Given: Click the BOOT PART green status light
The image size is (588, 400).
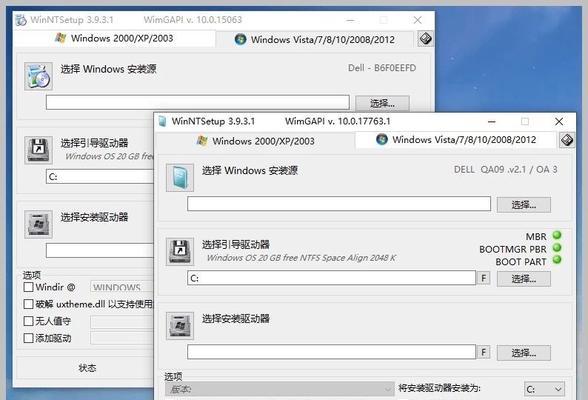Looking at the screenshot, I should coord(557,260).
